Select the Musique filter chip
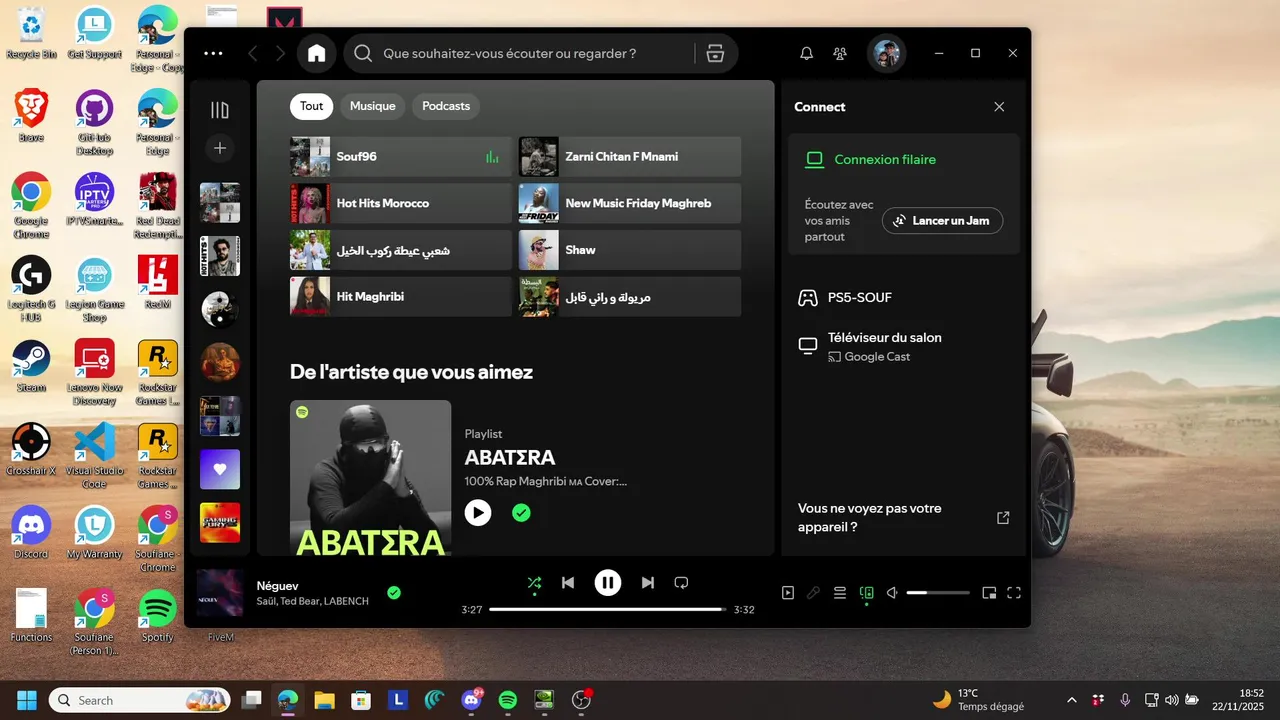The width and height of the screenshot is (1280, 720). pyautogui.click(x=373, y=106)
